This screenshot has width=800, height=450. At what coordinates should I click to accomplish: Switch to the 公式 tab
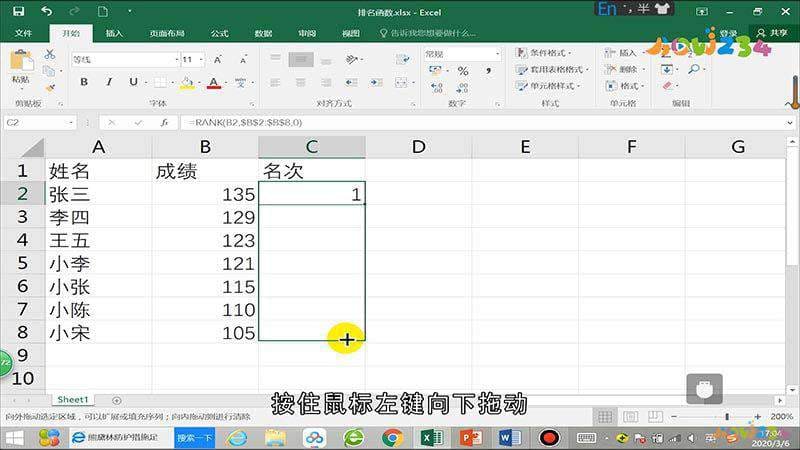tap(219, 33)
